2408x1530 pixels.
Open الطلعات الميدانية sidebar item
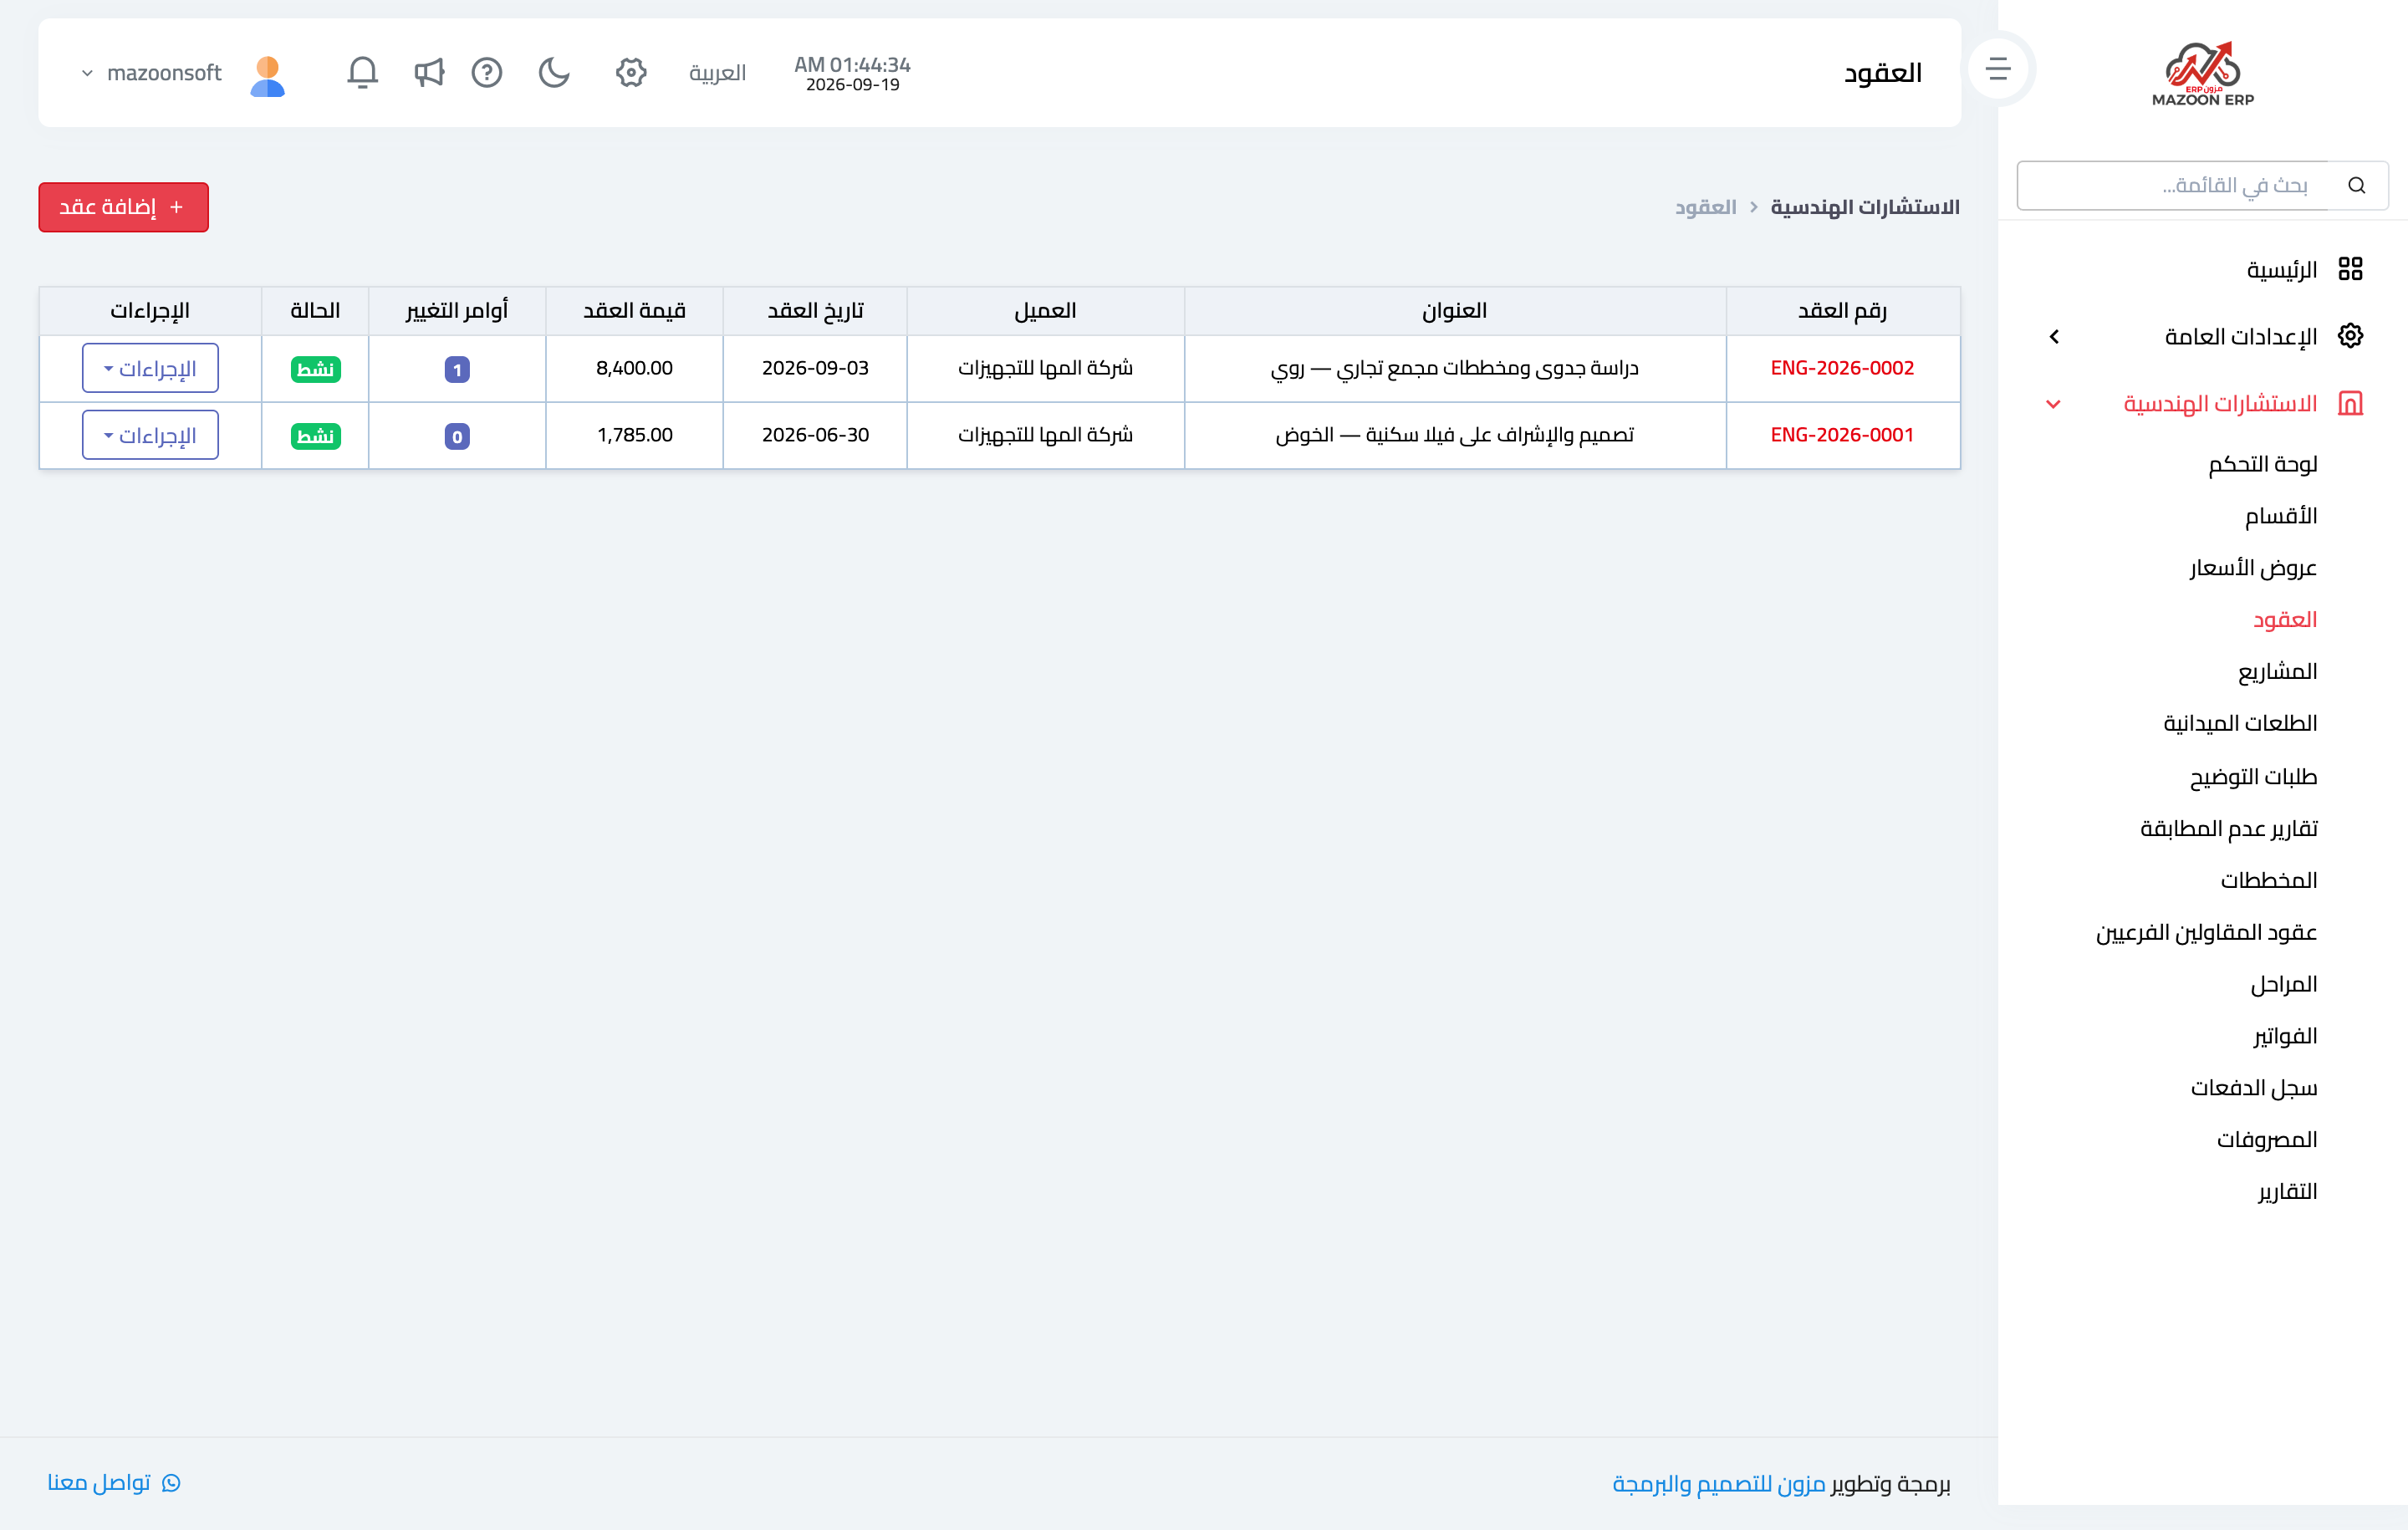[x=2240, y=723]
